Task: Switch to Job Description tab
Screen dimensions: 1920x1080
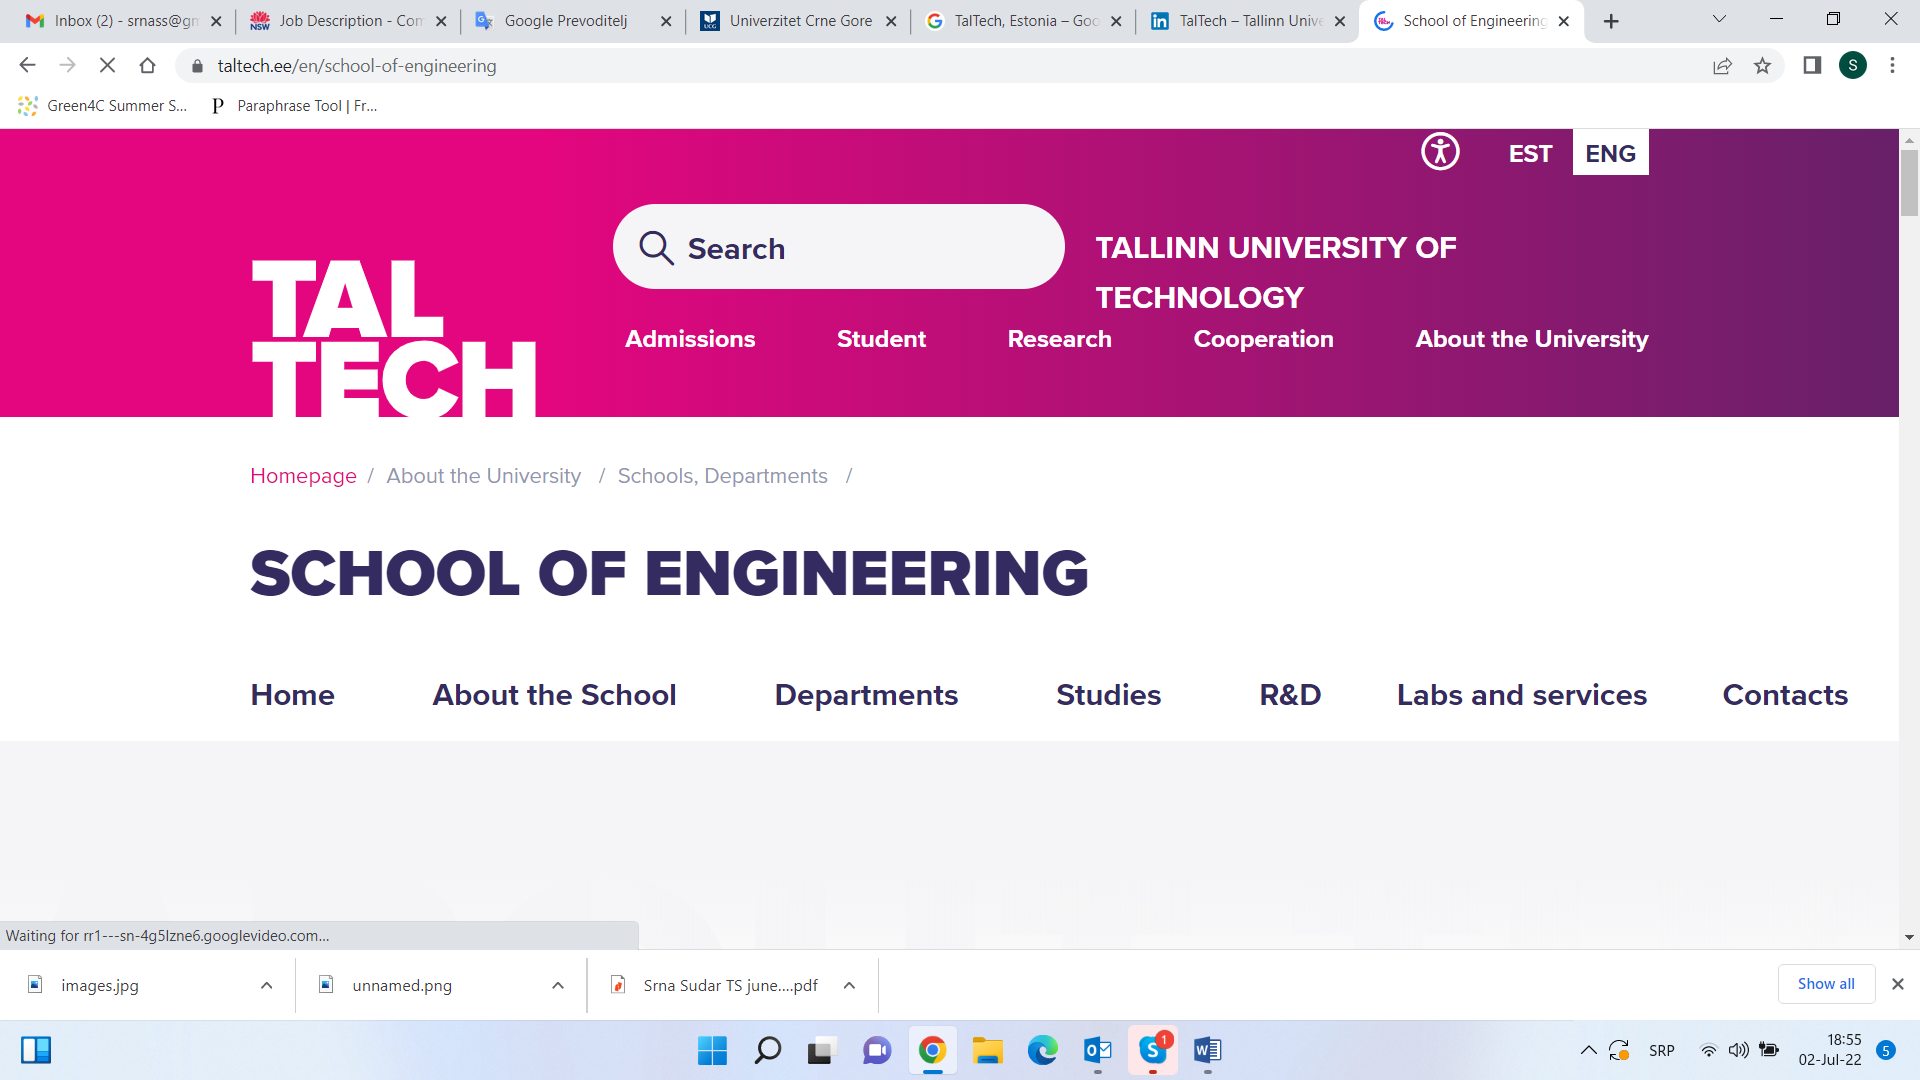Action: [348, 21]
